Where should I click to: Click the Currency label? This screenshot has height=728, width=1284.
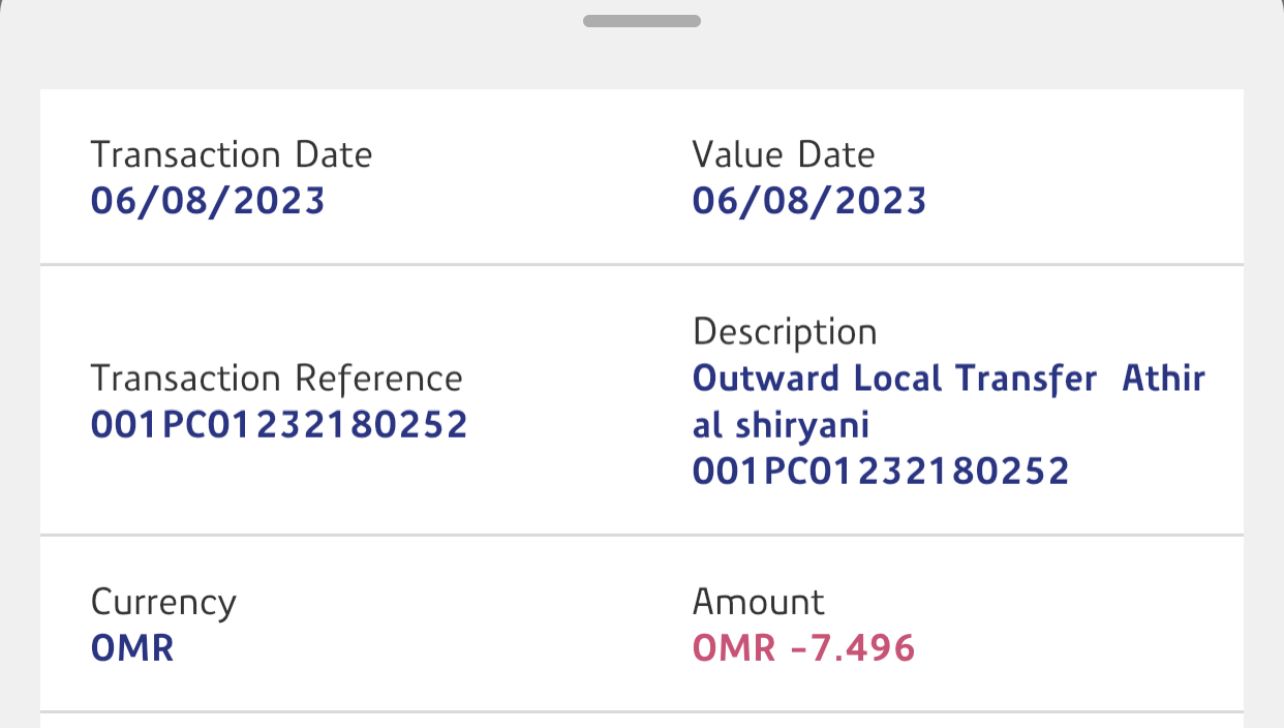click(x=163, y=603)
